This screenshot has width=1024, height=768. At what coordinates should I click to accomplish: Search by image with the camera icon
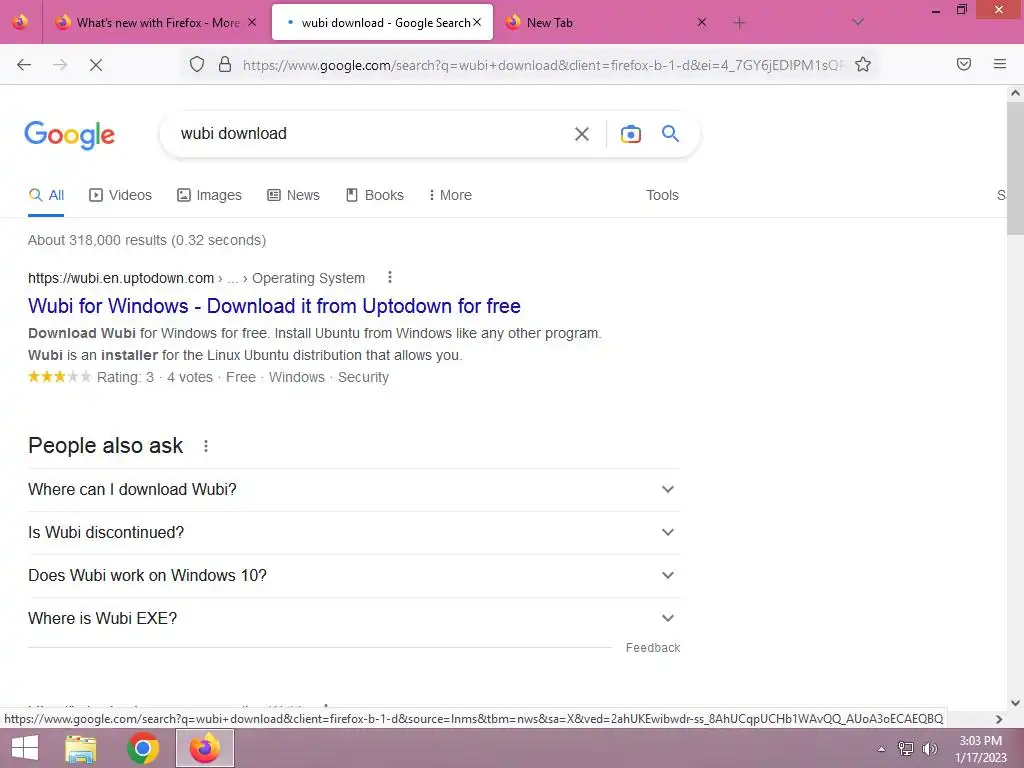click(630, 134)
